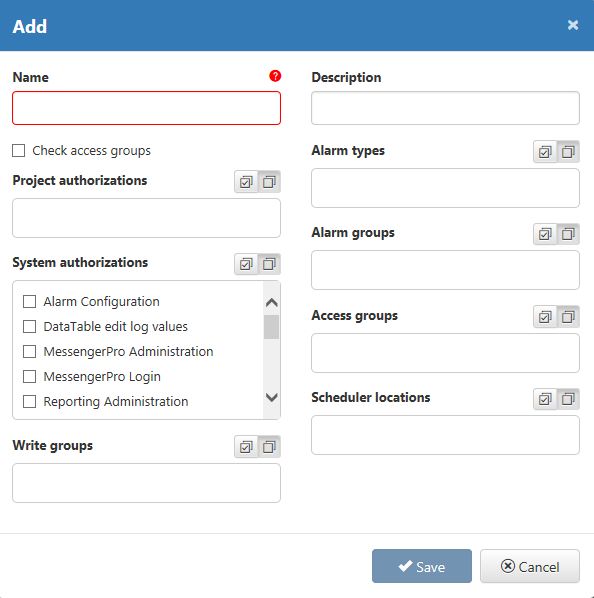Select all Write groups icon
The height and width of the screenshot is (598, 594).
pyautogui.click(x=246, y=447)
